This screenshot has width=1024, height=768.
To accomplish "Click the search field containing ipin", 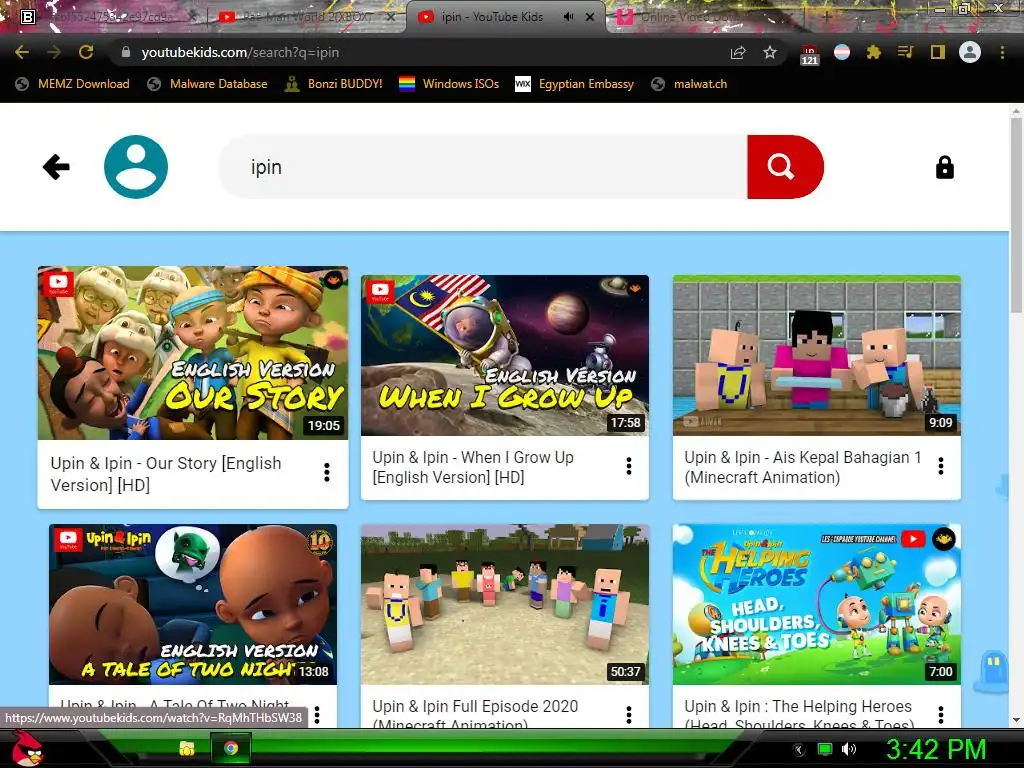I will click(x=483, y=167).
